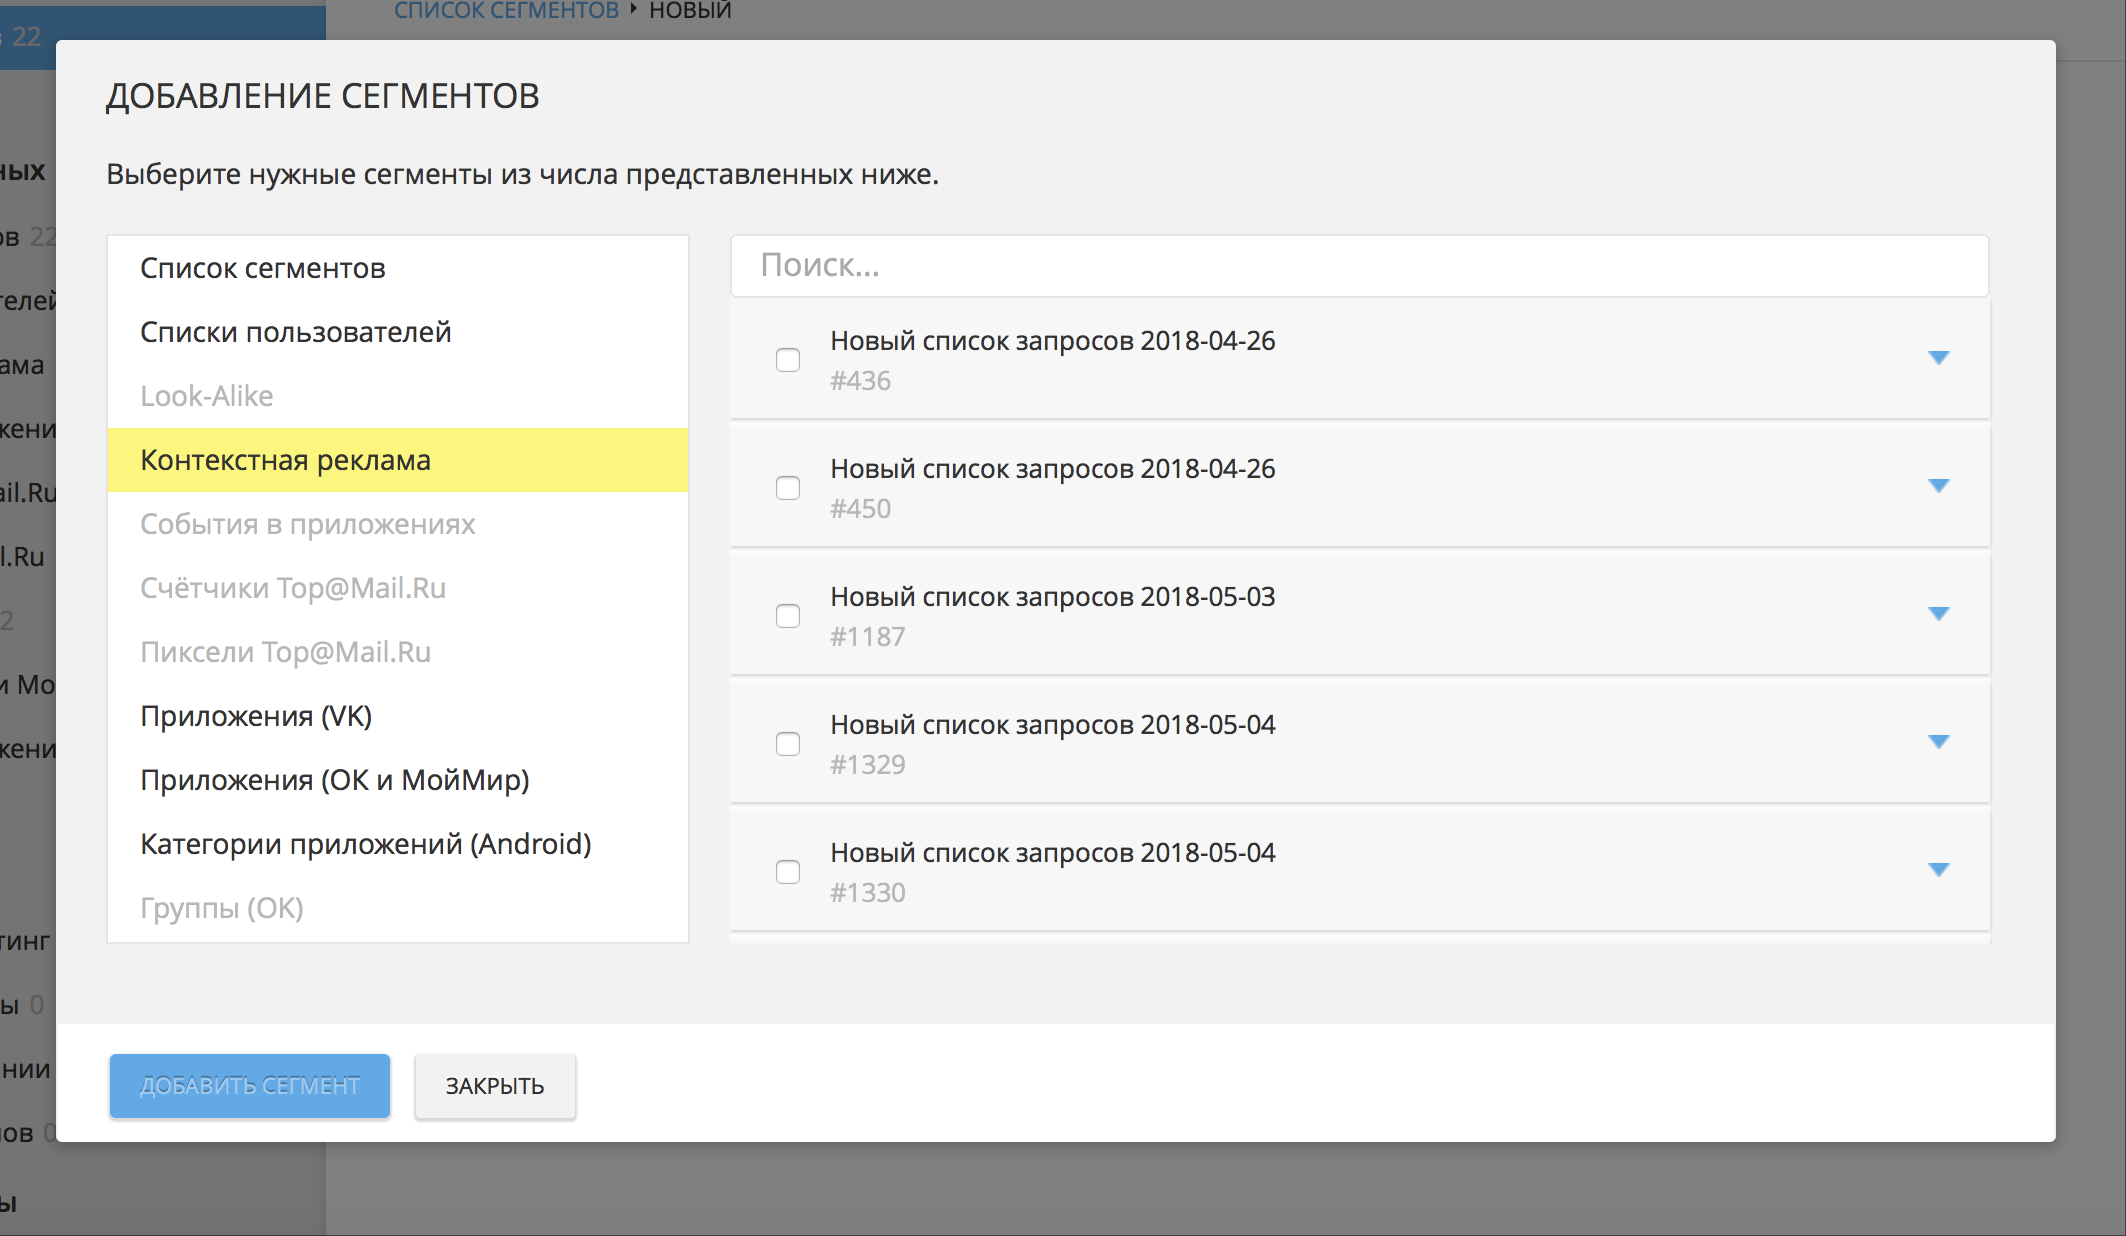The image size is (2126, 1236).
Task: Tick checkbox for segment #1330
Action: click(x=788, y=872)
